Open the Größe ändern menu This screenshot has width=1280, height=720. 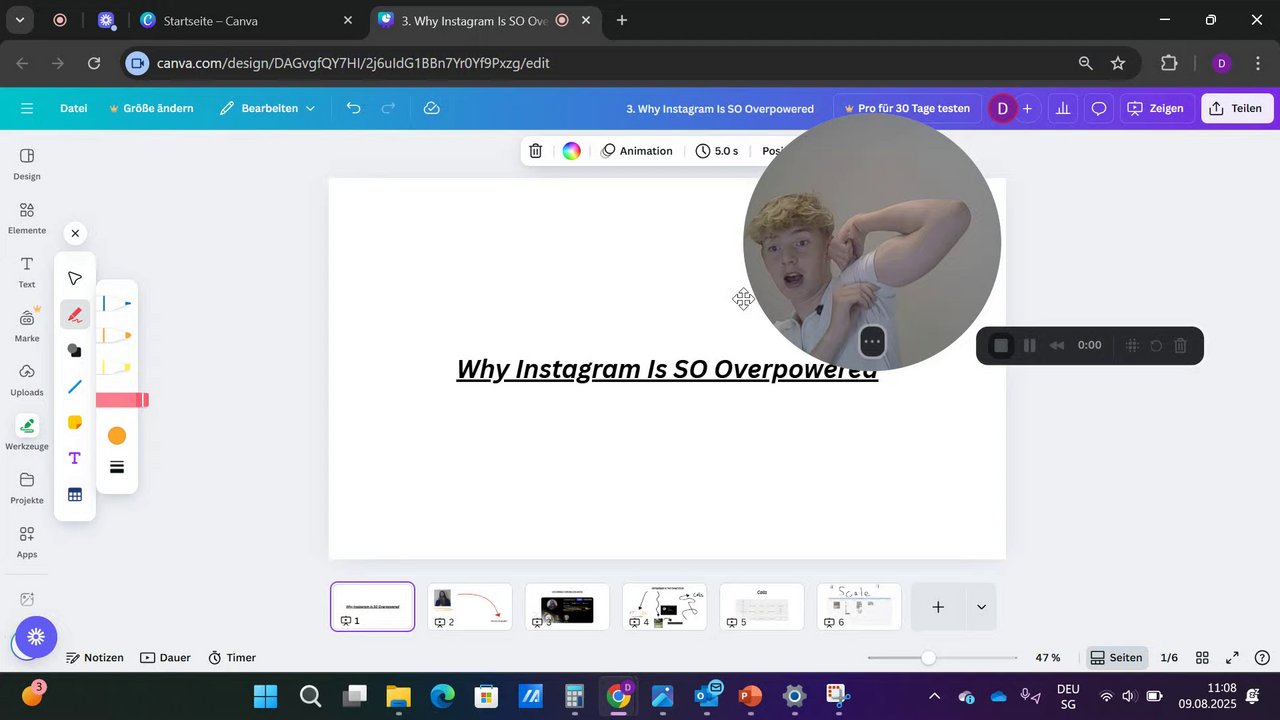(151, 108)
